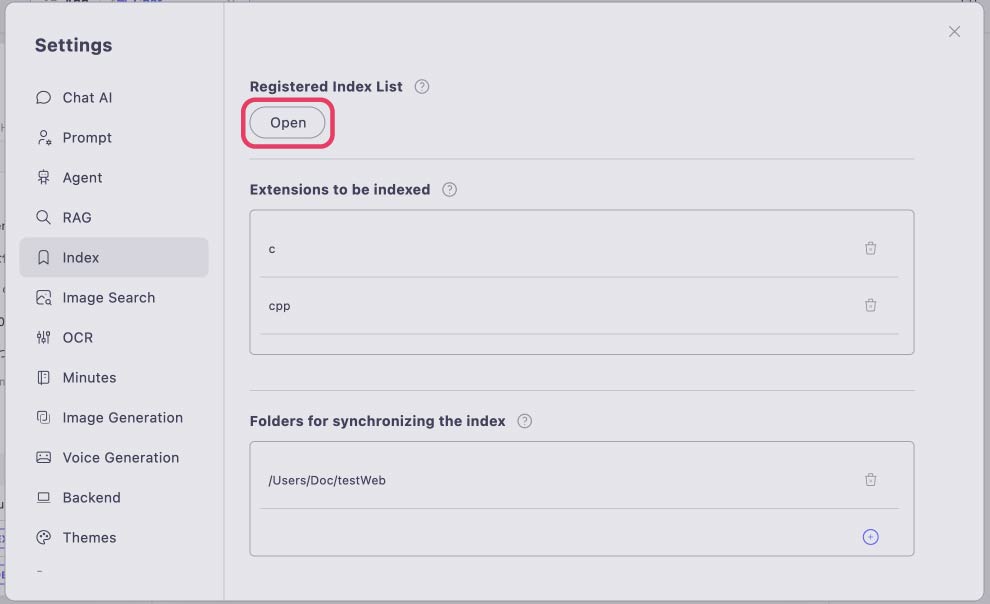Show help for Registered Index List
Screen dimensions: 990x604
click(422, 86)
